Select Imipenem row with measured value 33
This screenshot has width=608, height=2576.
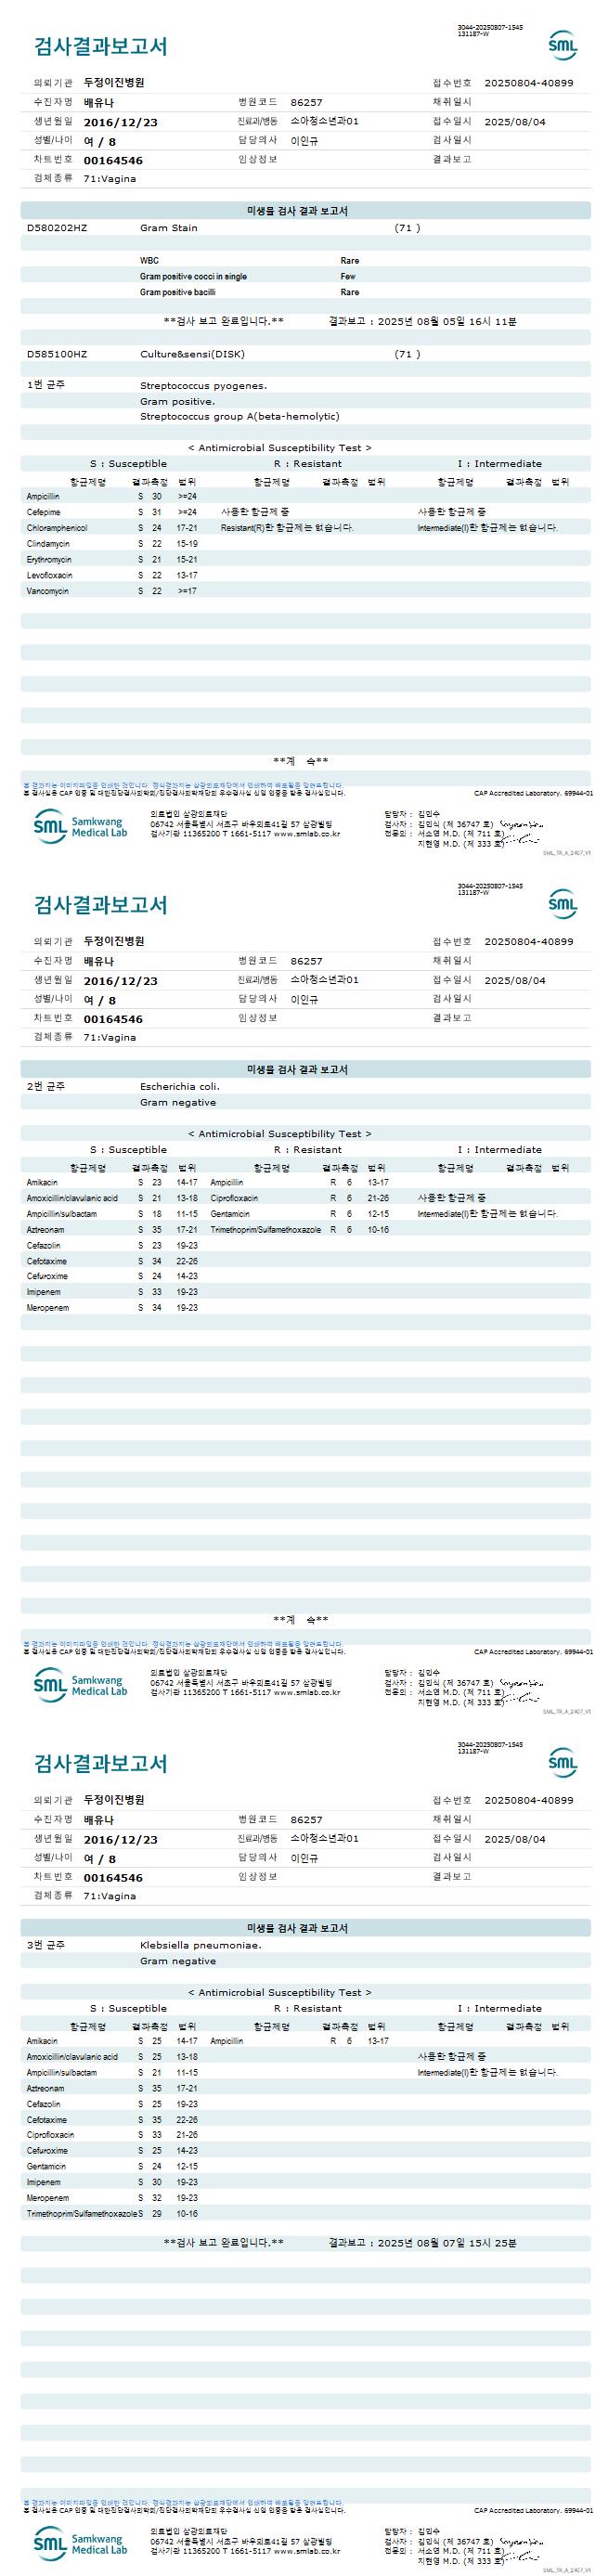[112, 1292]
